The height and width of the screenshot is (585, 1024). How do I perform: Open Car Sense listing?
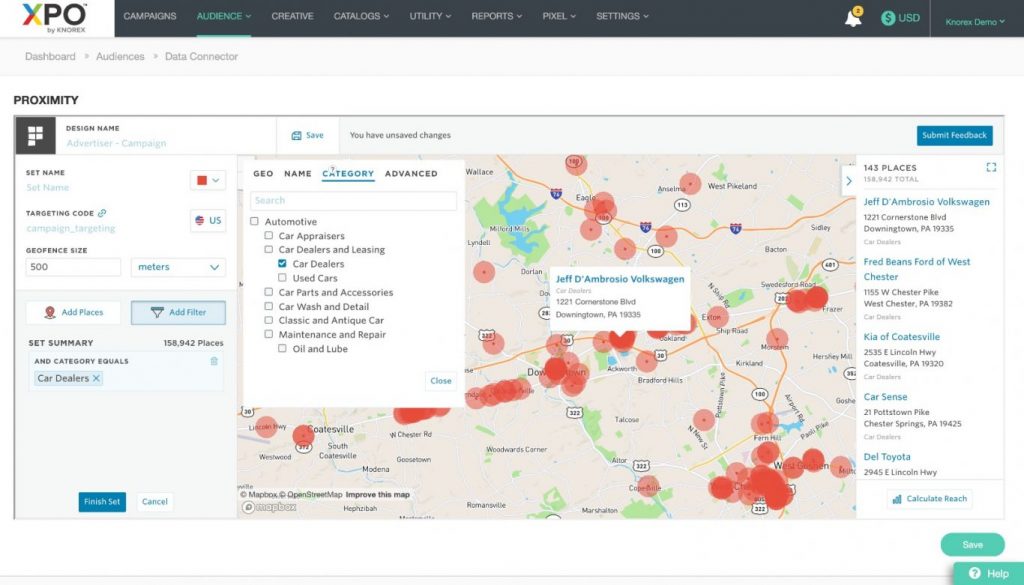click(885, 397)
